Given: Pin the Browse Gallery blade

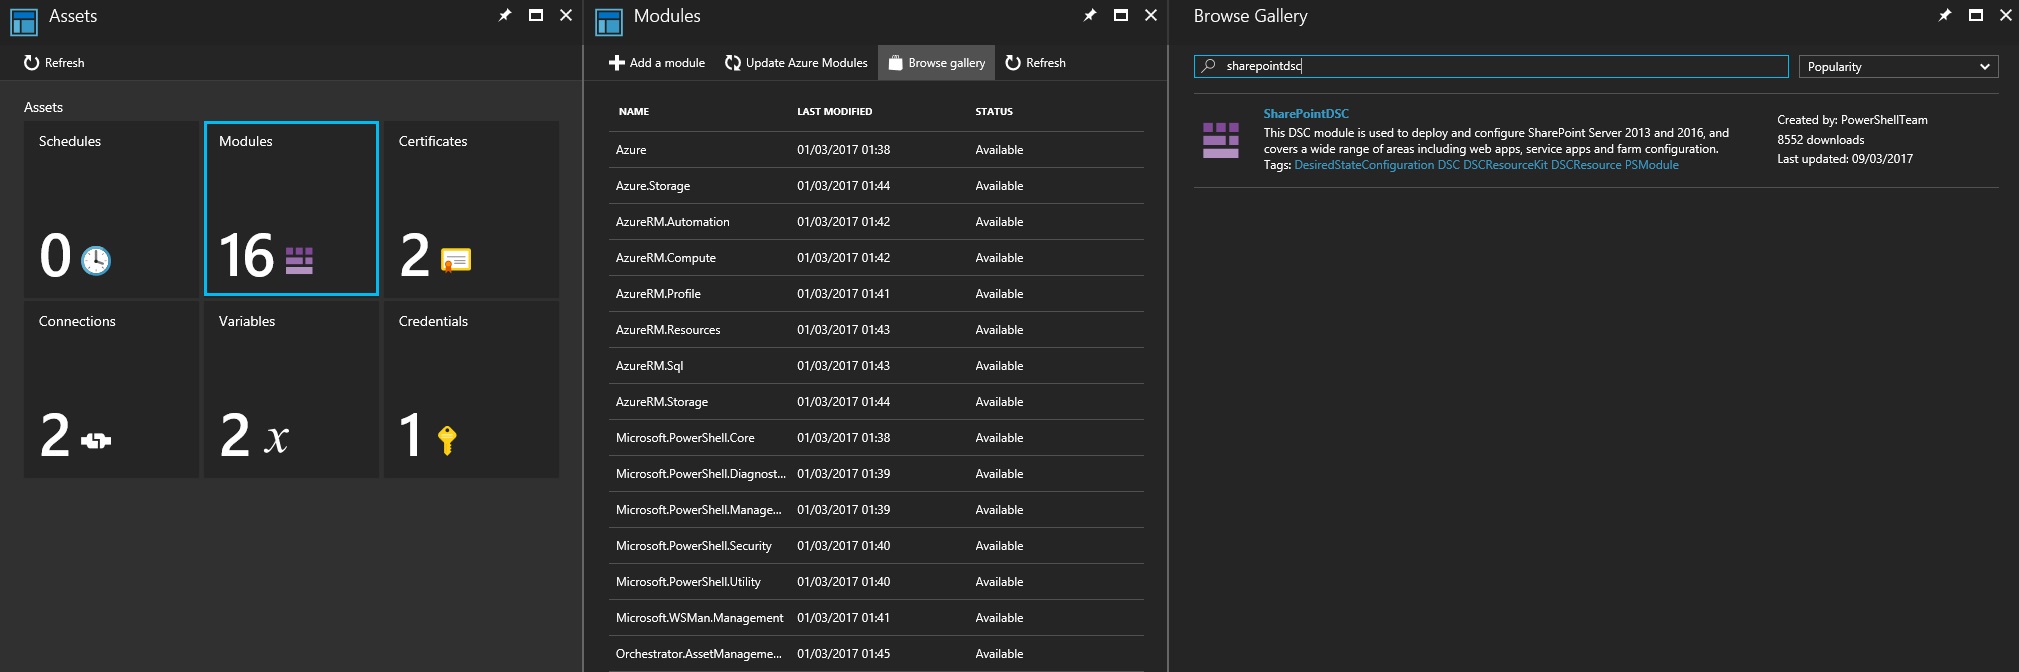Looking at the screenshot, I should click(x=1945, y=15).
